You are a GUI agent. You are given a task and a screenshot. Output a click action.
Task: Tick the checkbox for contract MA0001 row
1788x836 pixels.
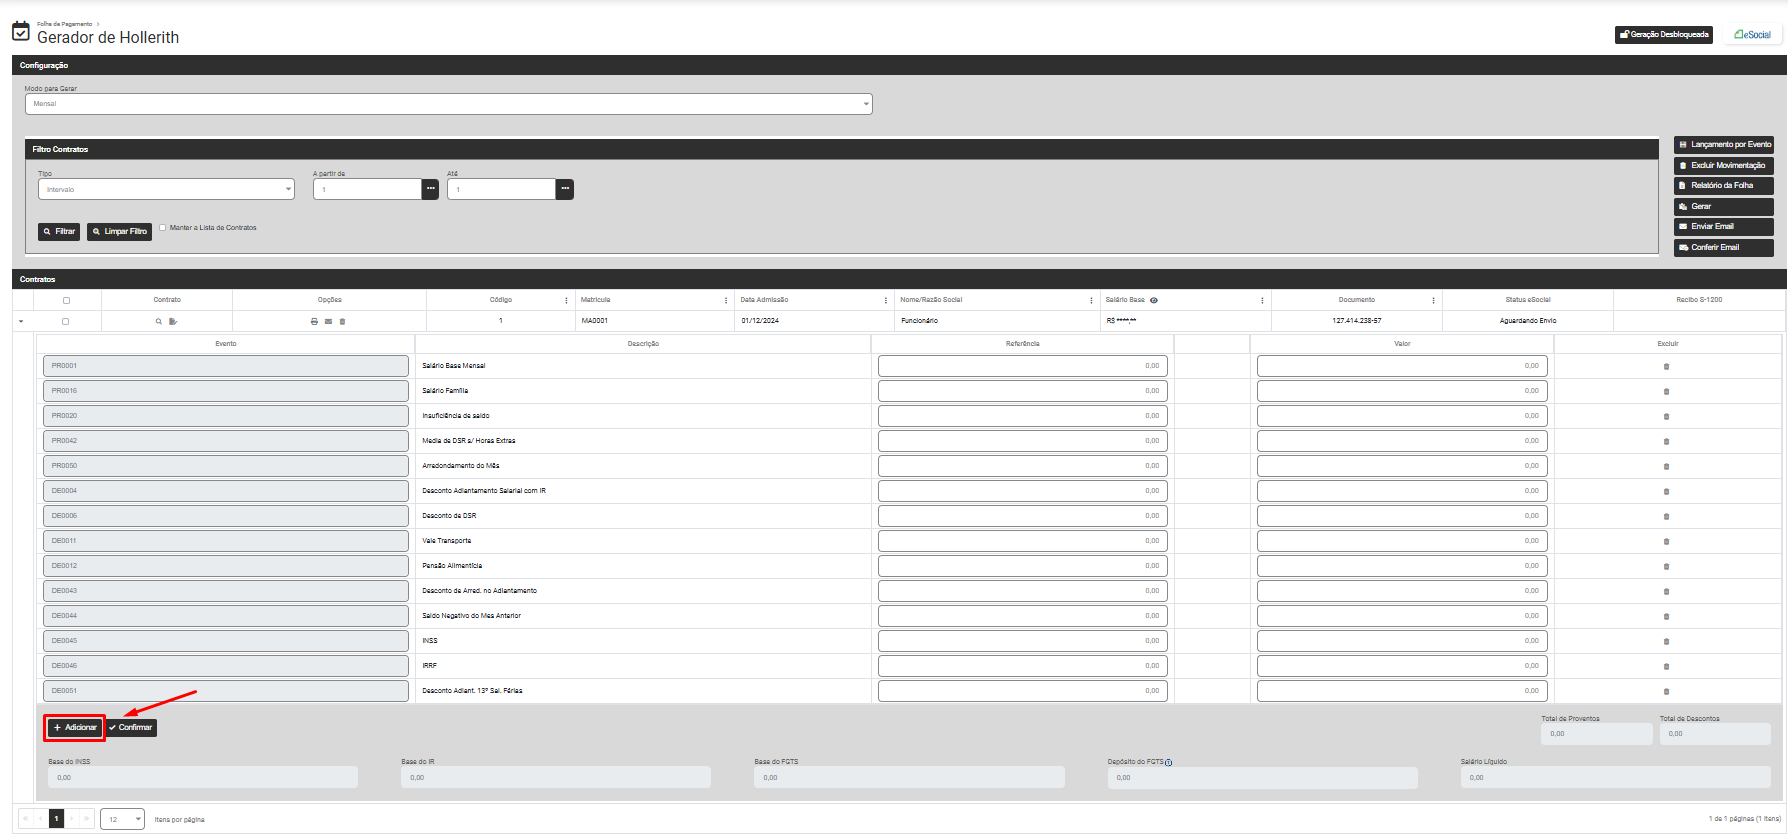tap(66, 321)
